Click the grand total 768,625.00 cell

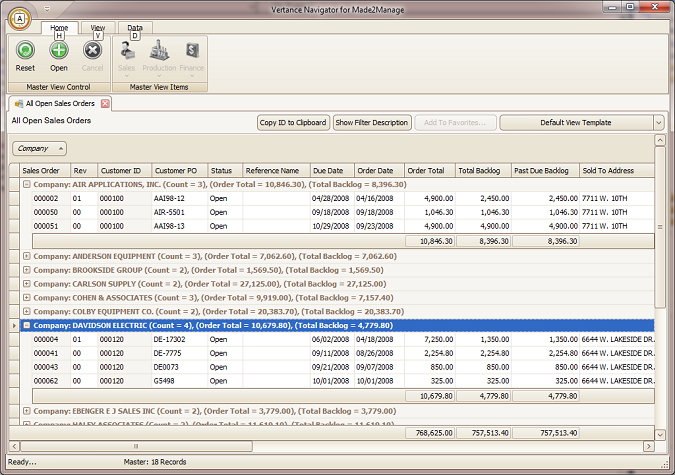tap(430, 433)
